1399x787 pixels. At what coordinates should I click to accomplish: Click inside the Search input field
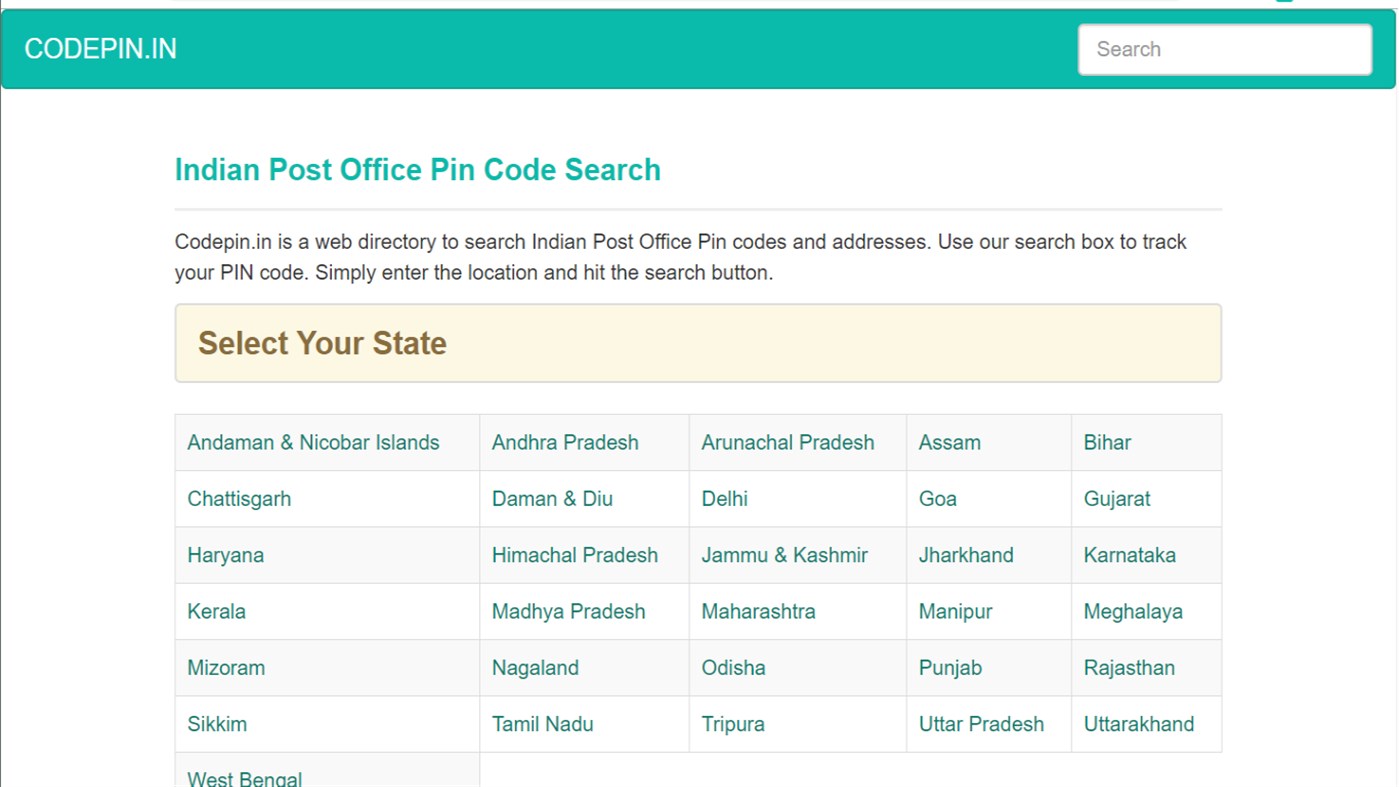click(1224, 48)
